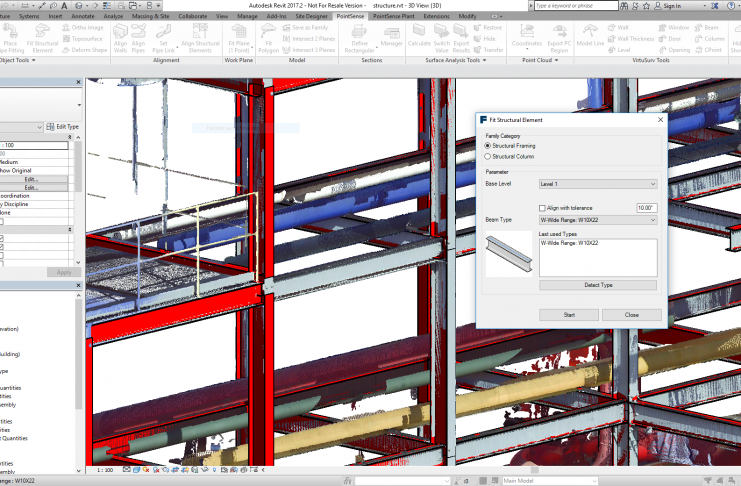This screenshot has width=741, height=486.
Task: Expand the Beam Type dropdown
Action: click(597, 220)
